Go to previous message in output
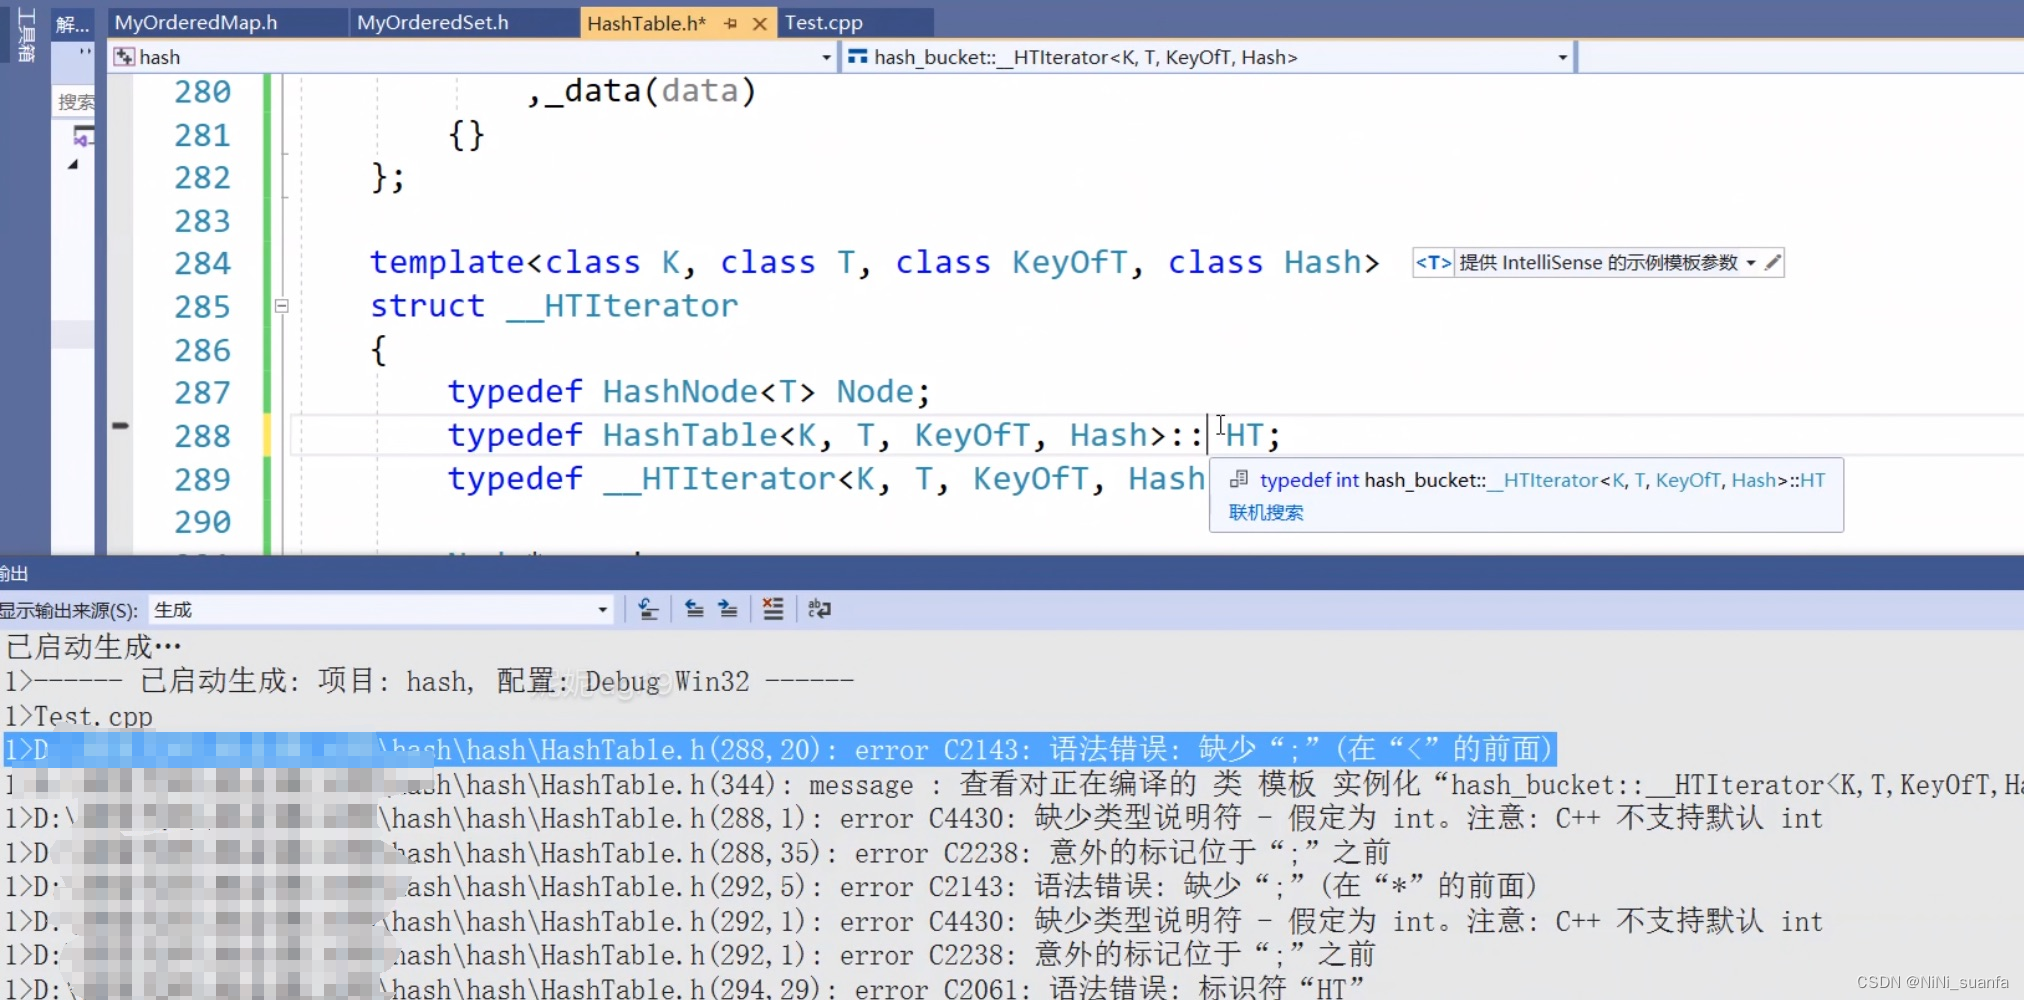The image size is (2024, 1000). (694, 609)
